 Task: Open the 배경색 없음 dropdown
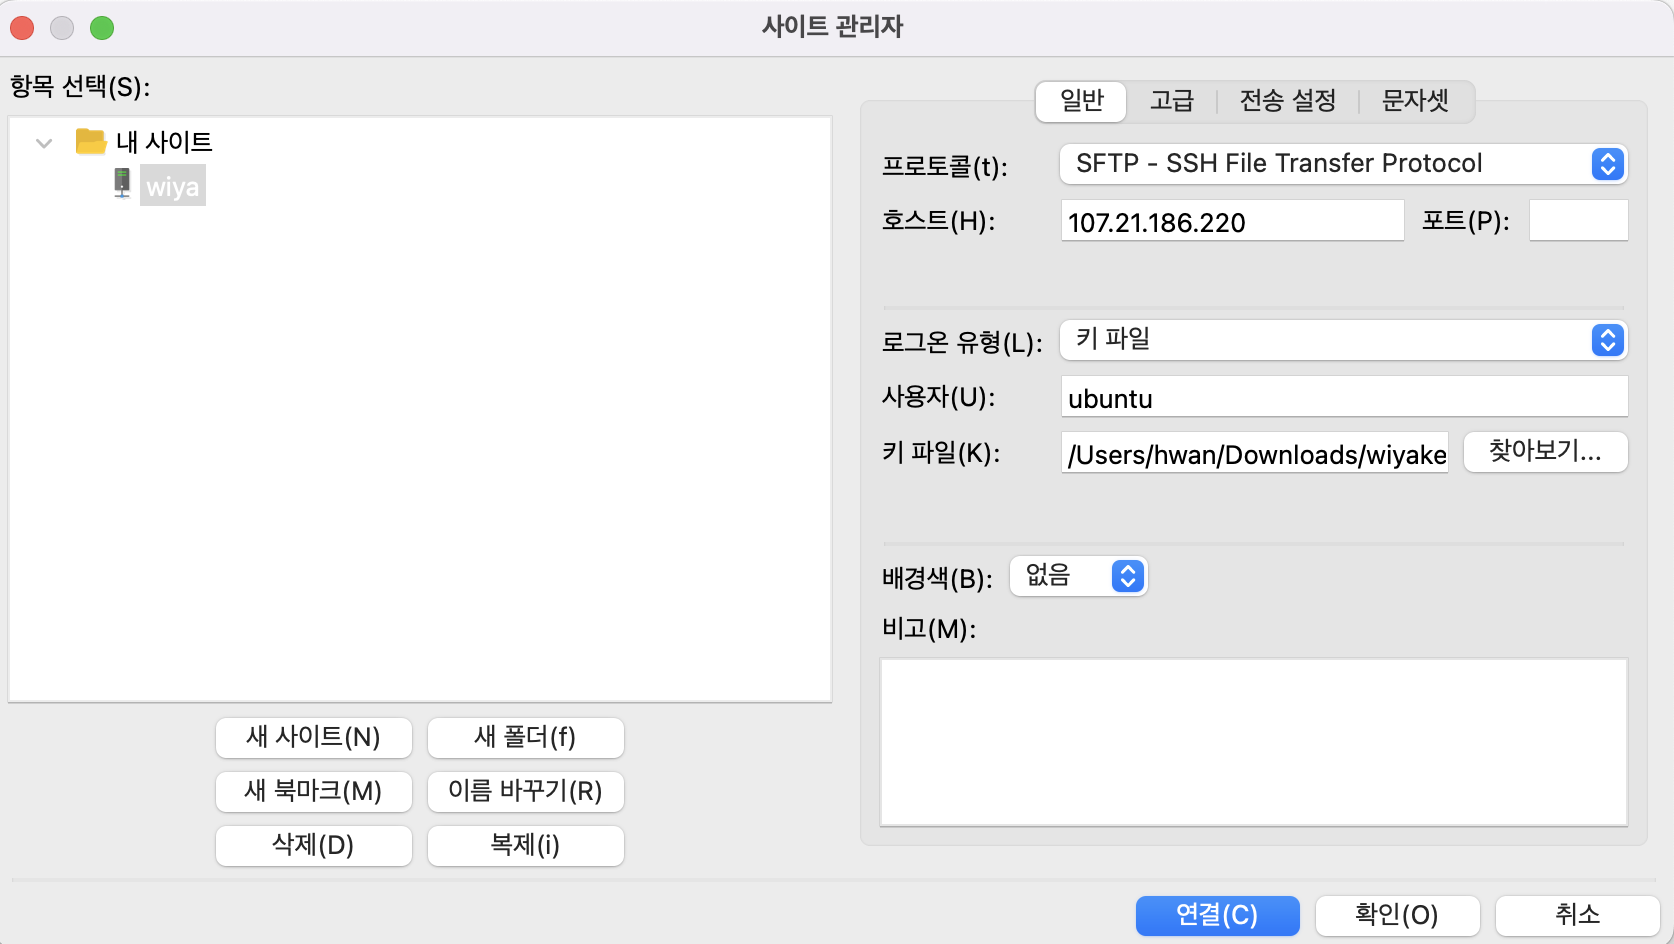coord(1079,576)
